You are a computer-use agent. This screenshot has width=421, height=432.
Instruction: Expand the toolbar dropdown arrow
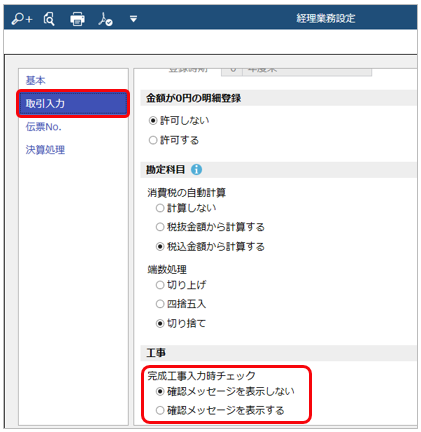click(x=133, y=19)
